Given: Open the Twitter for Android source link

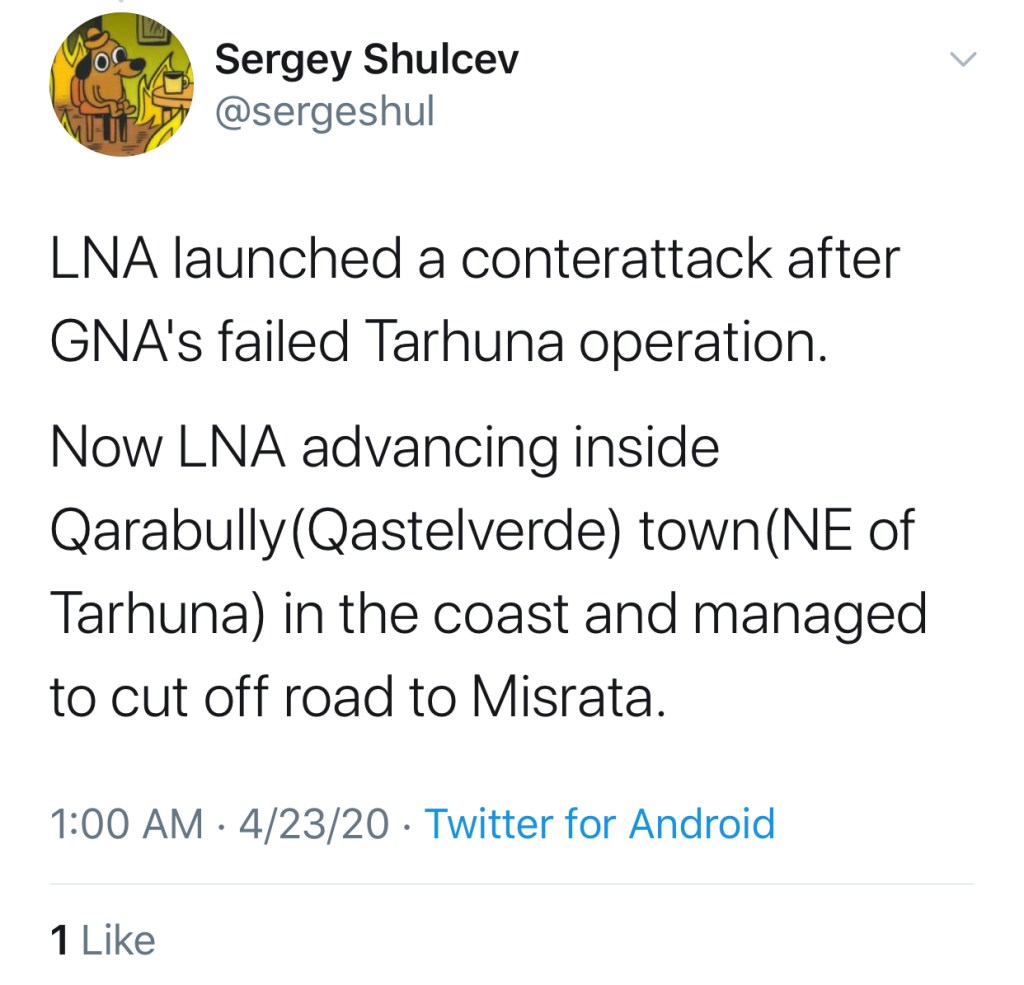Looking at the screenshot, I should point(600,824).
